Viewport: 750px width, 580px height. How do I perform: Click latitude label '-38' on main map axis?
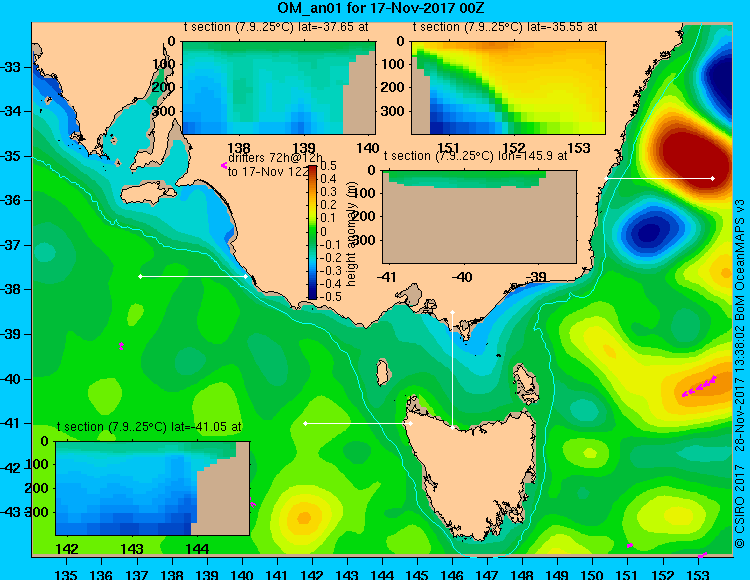click(11, 289)
